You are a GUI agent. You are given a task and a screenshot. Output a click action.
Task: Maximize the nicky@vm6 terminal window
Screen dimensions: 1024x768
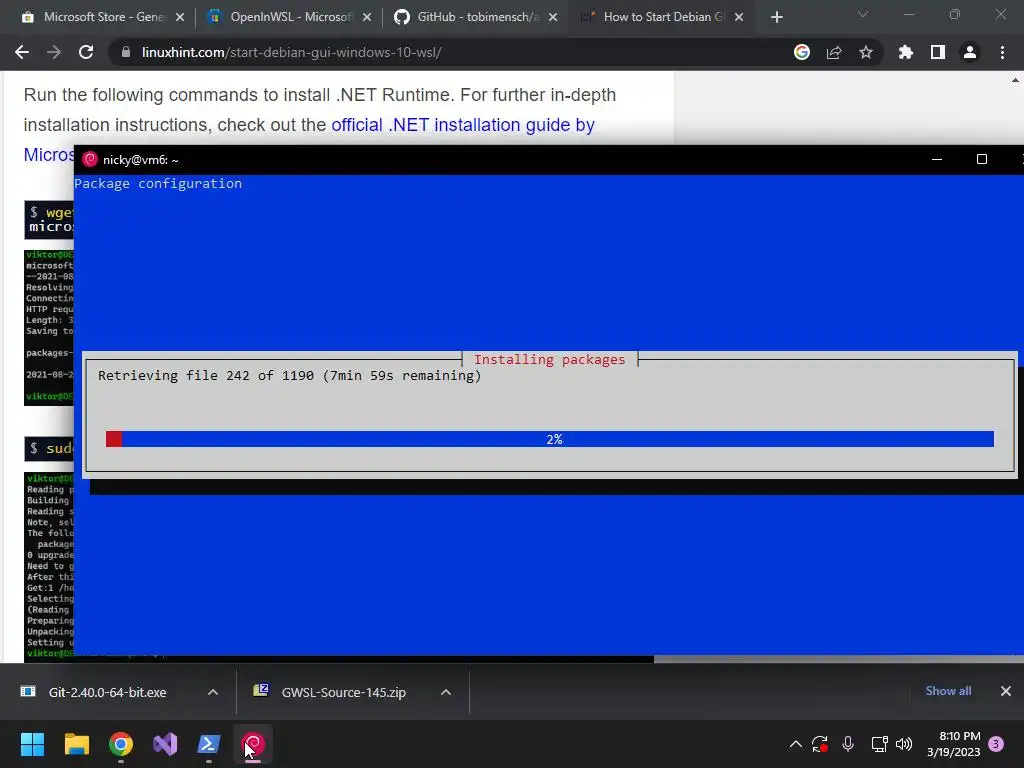pos(982,159)
